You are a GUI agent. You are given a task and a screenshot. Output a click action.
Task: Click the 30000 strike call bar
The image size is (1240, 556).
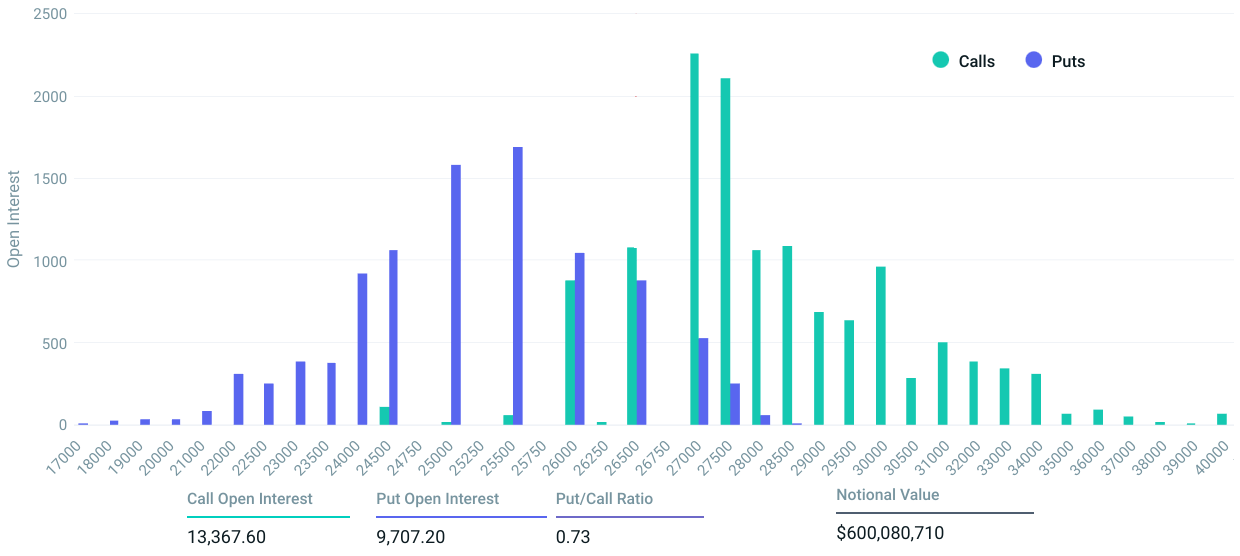coord(881,346)
